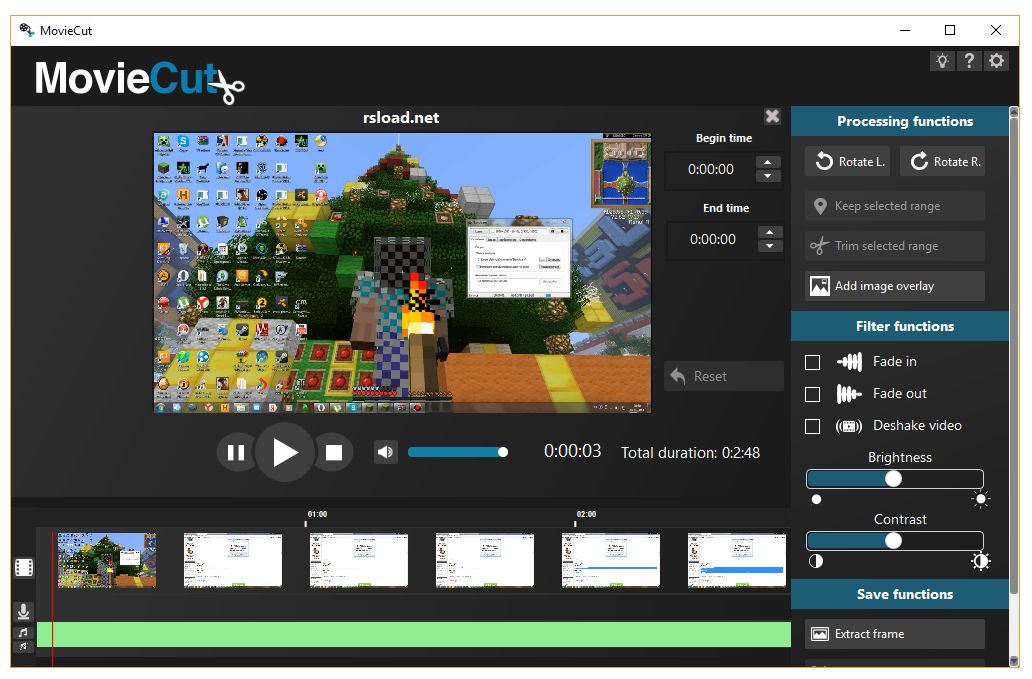1032x679 pixels.
Task: Adjust the Brightness slider
Action: pyautogui.click(x=895, y=479)
